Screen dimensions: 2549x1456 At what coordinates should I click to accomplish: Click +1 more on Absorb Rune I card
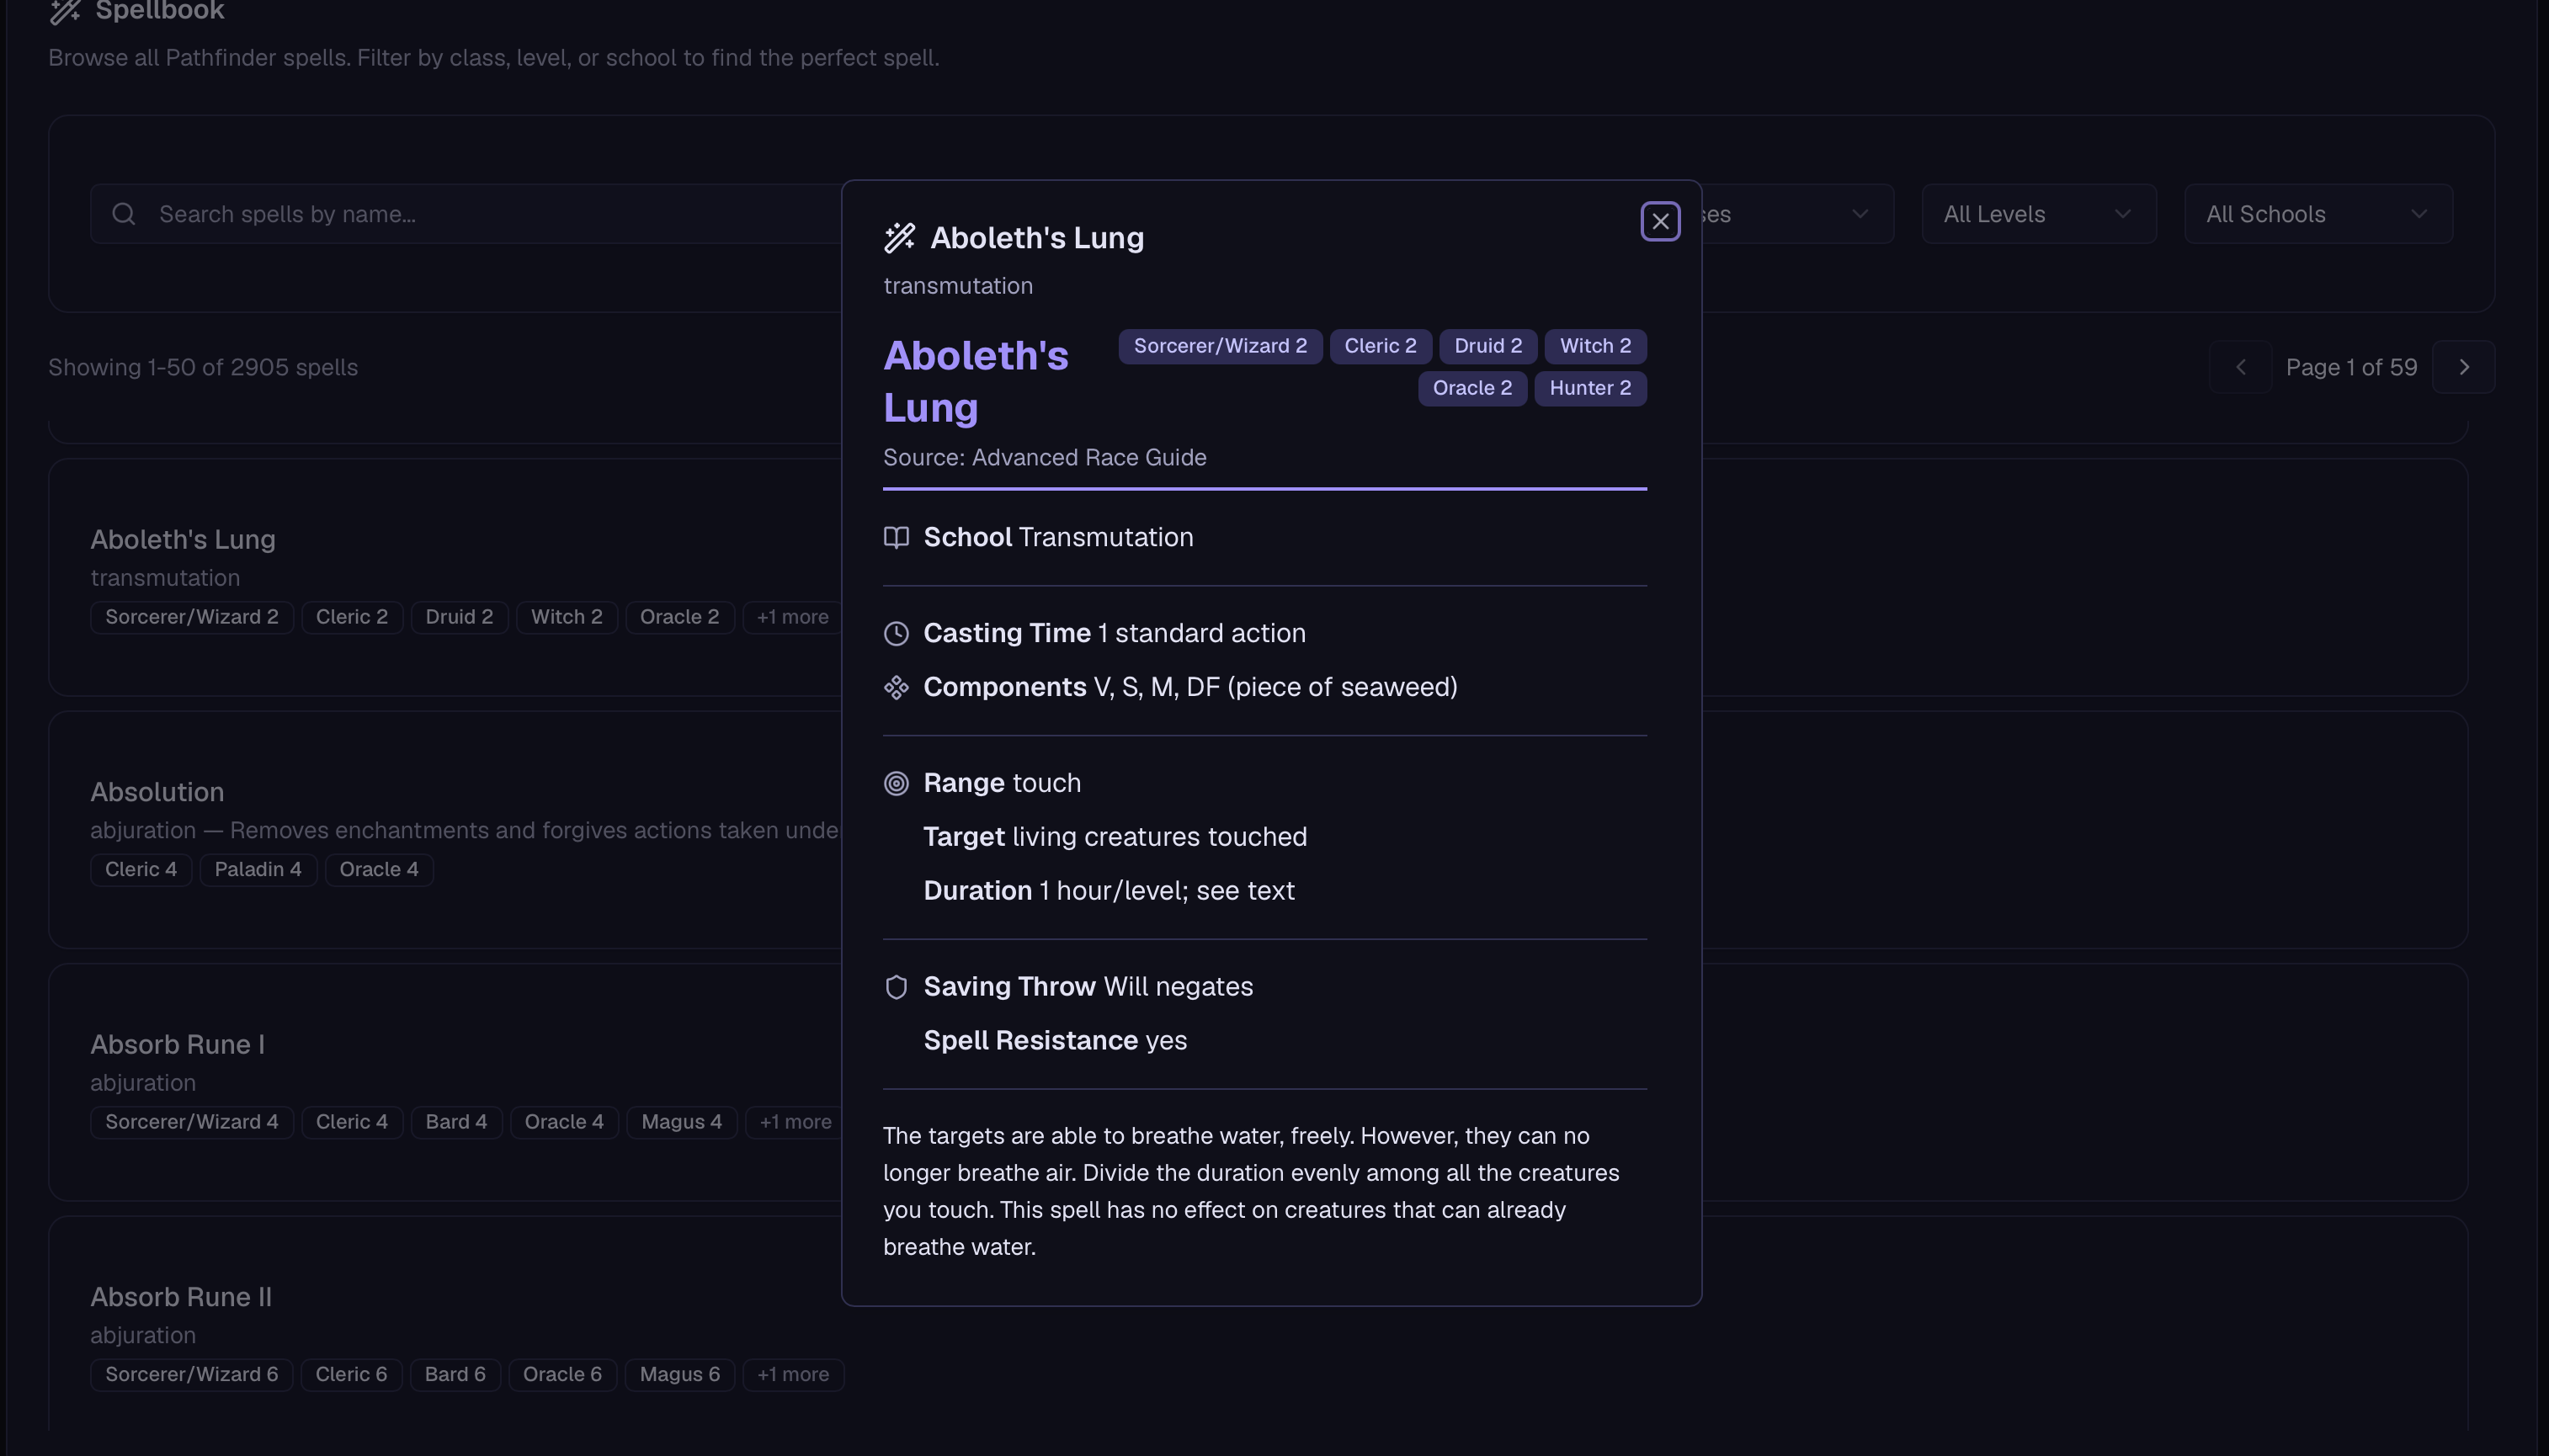tap(795, 1122)
